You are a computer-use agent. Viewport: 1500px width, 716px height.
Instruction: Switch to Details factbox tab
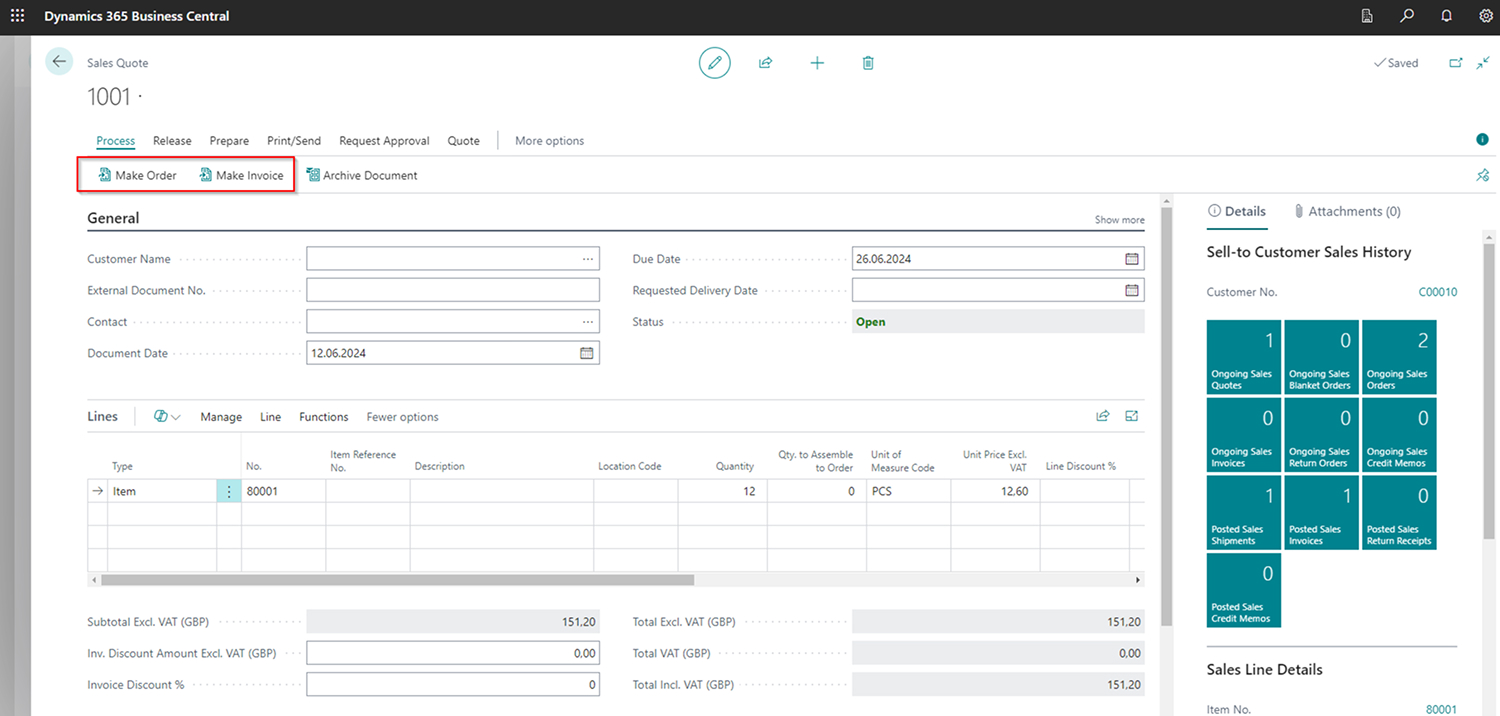click(1237, 211)
